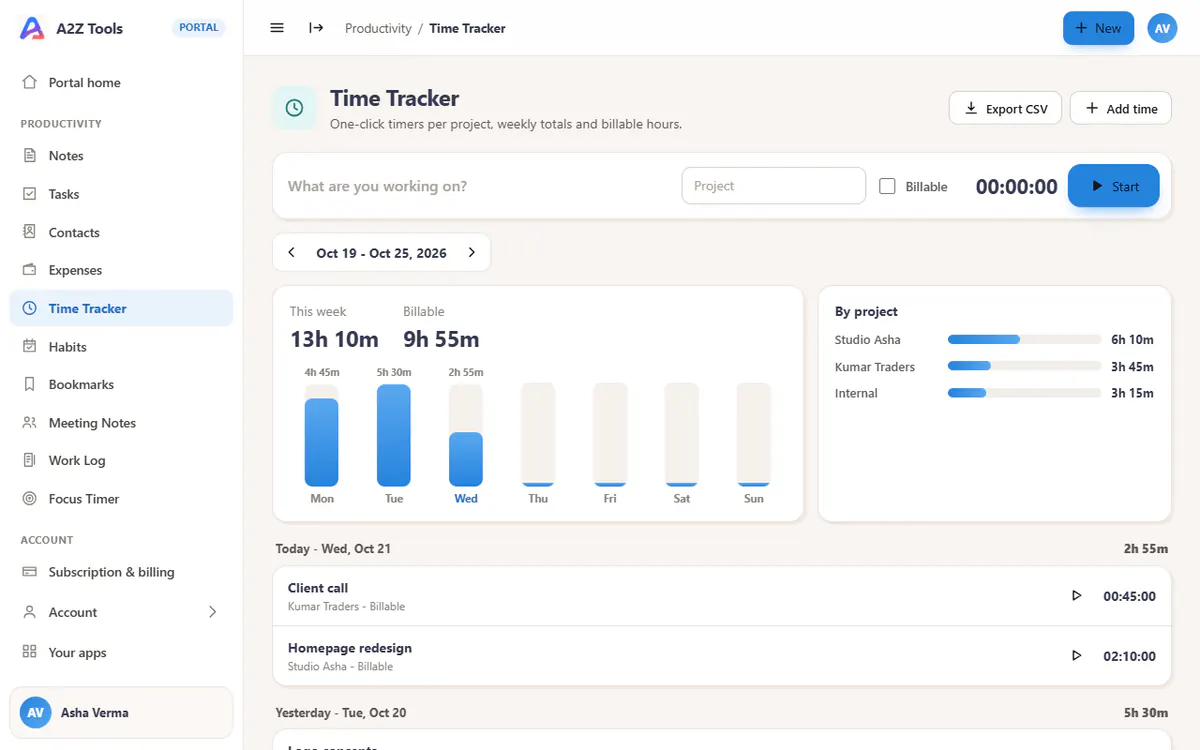
Task: Expand the Account submenu chevron
Action: 212,612
